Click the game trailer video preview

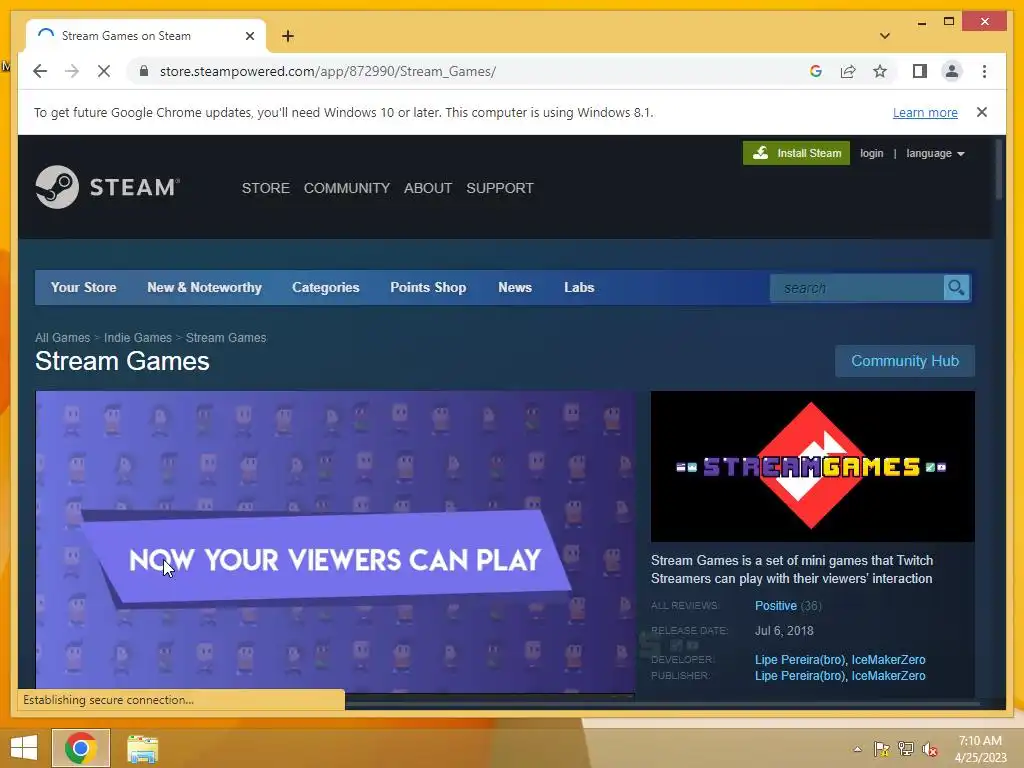tap(336, 542)
